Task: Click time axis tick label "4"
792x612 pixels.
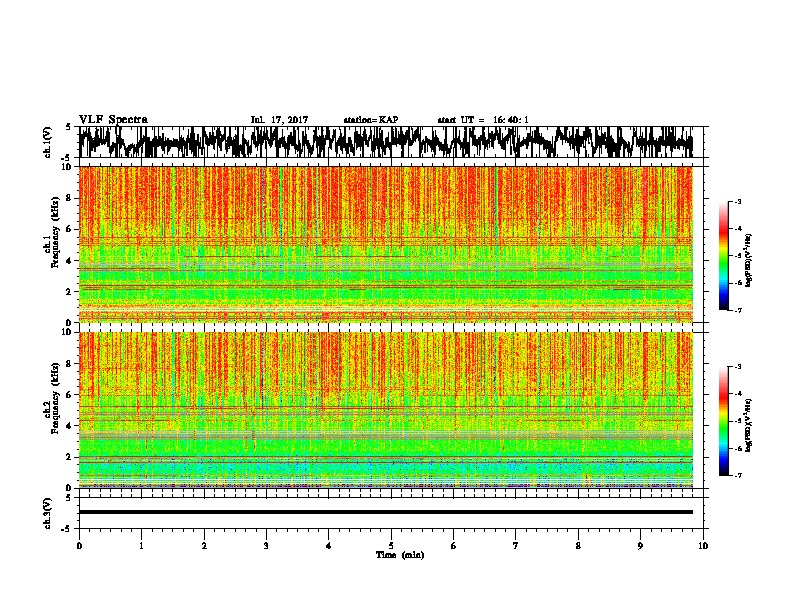Action: point(329,546)
